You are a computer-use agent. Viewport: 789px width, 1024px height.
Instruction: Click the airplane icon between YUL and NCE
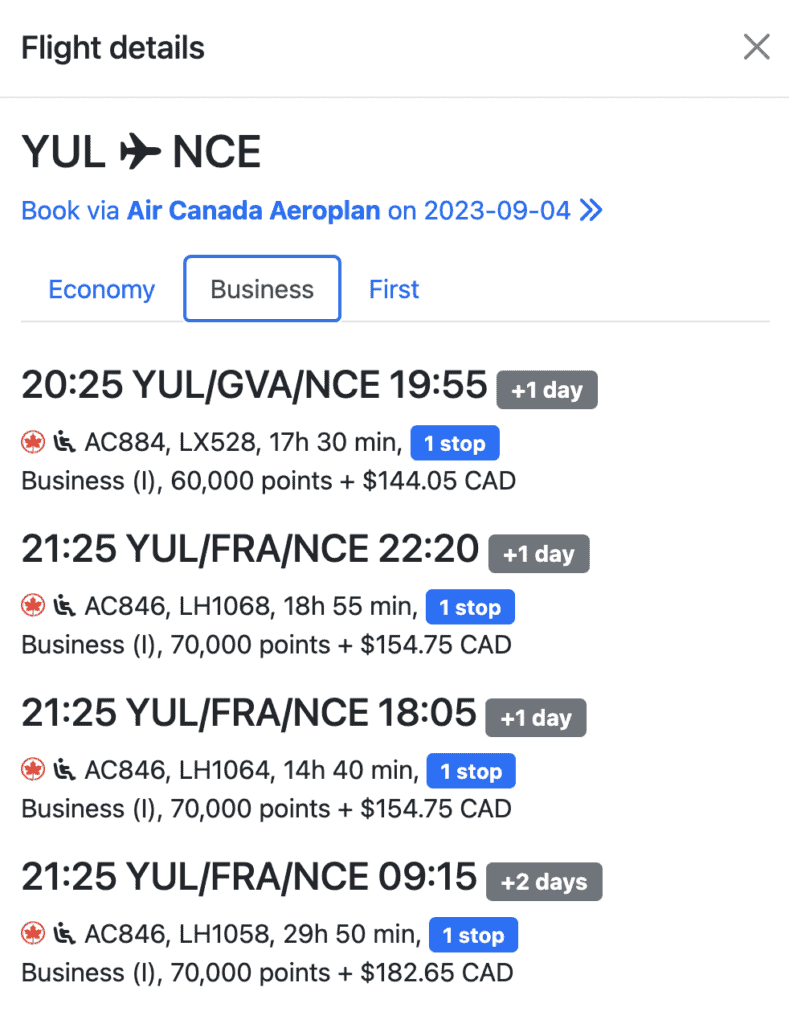pyautogui.click(x=139, y=153)
